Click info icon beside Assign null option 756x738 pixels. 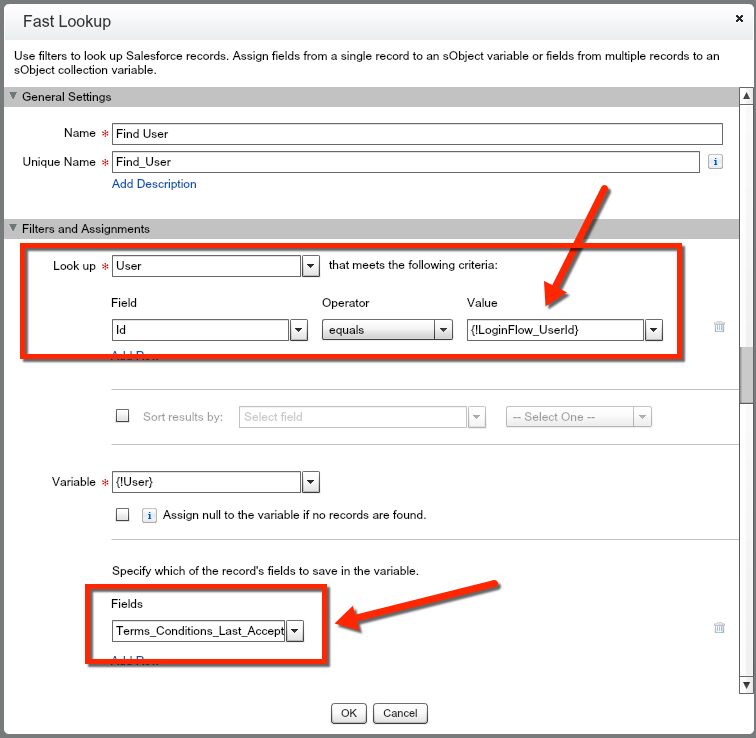149,515
